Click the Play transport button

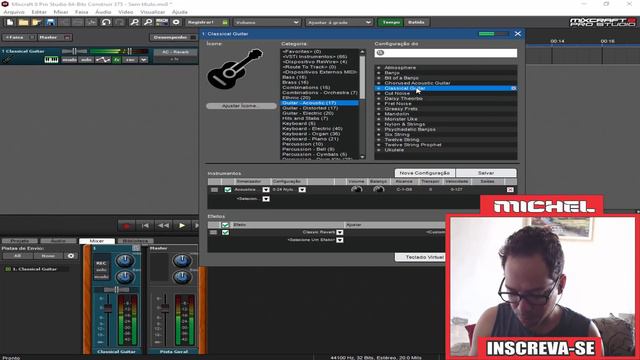tap(182, 225)
